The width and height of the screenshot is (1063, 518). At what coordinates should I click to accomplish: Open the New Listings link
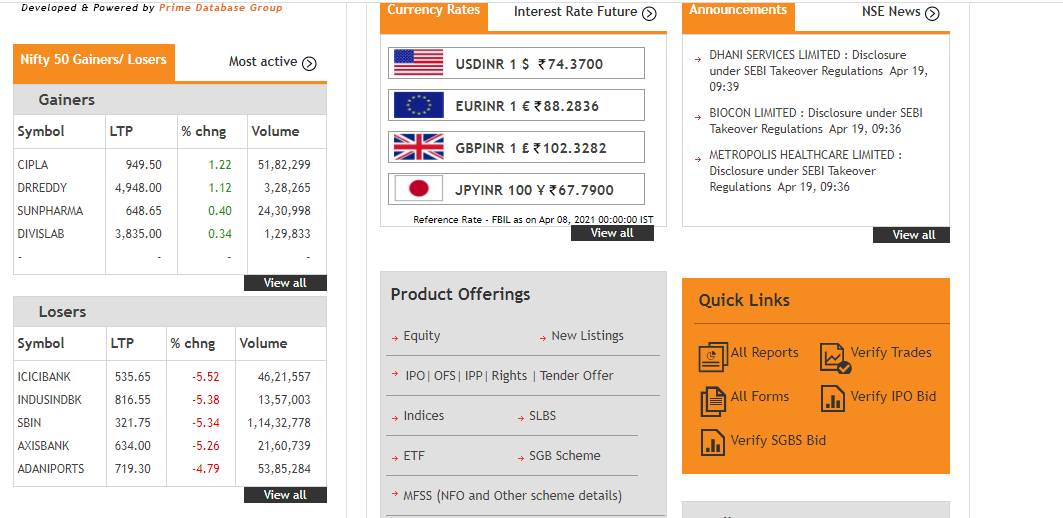(x=588, y=336)
